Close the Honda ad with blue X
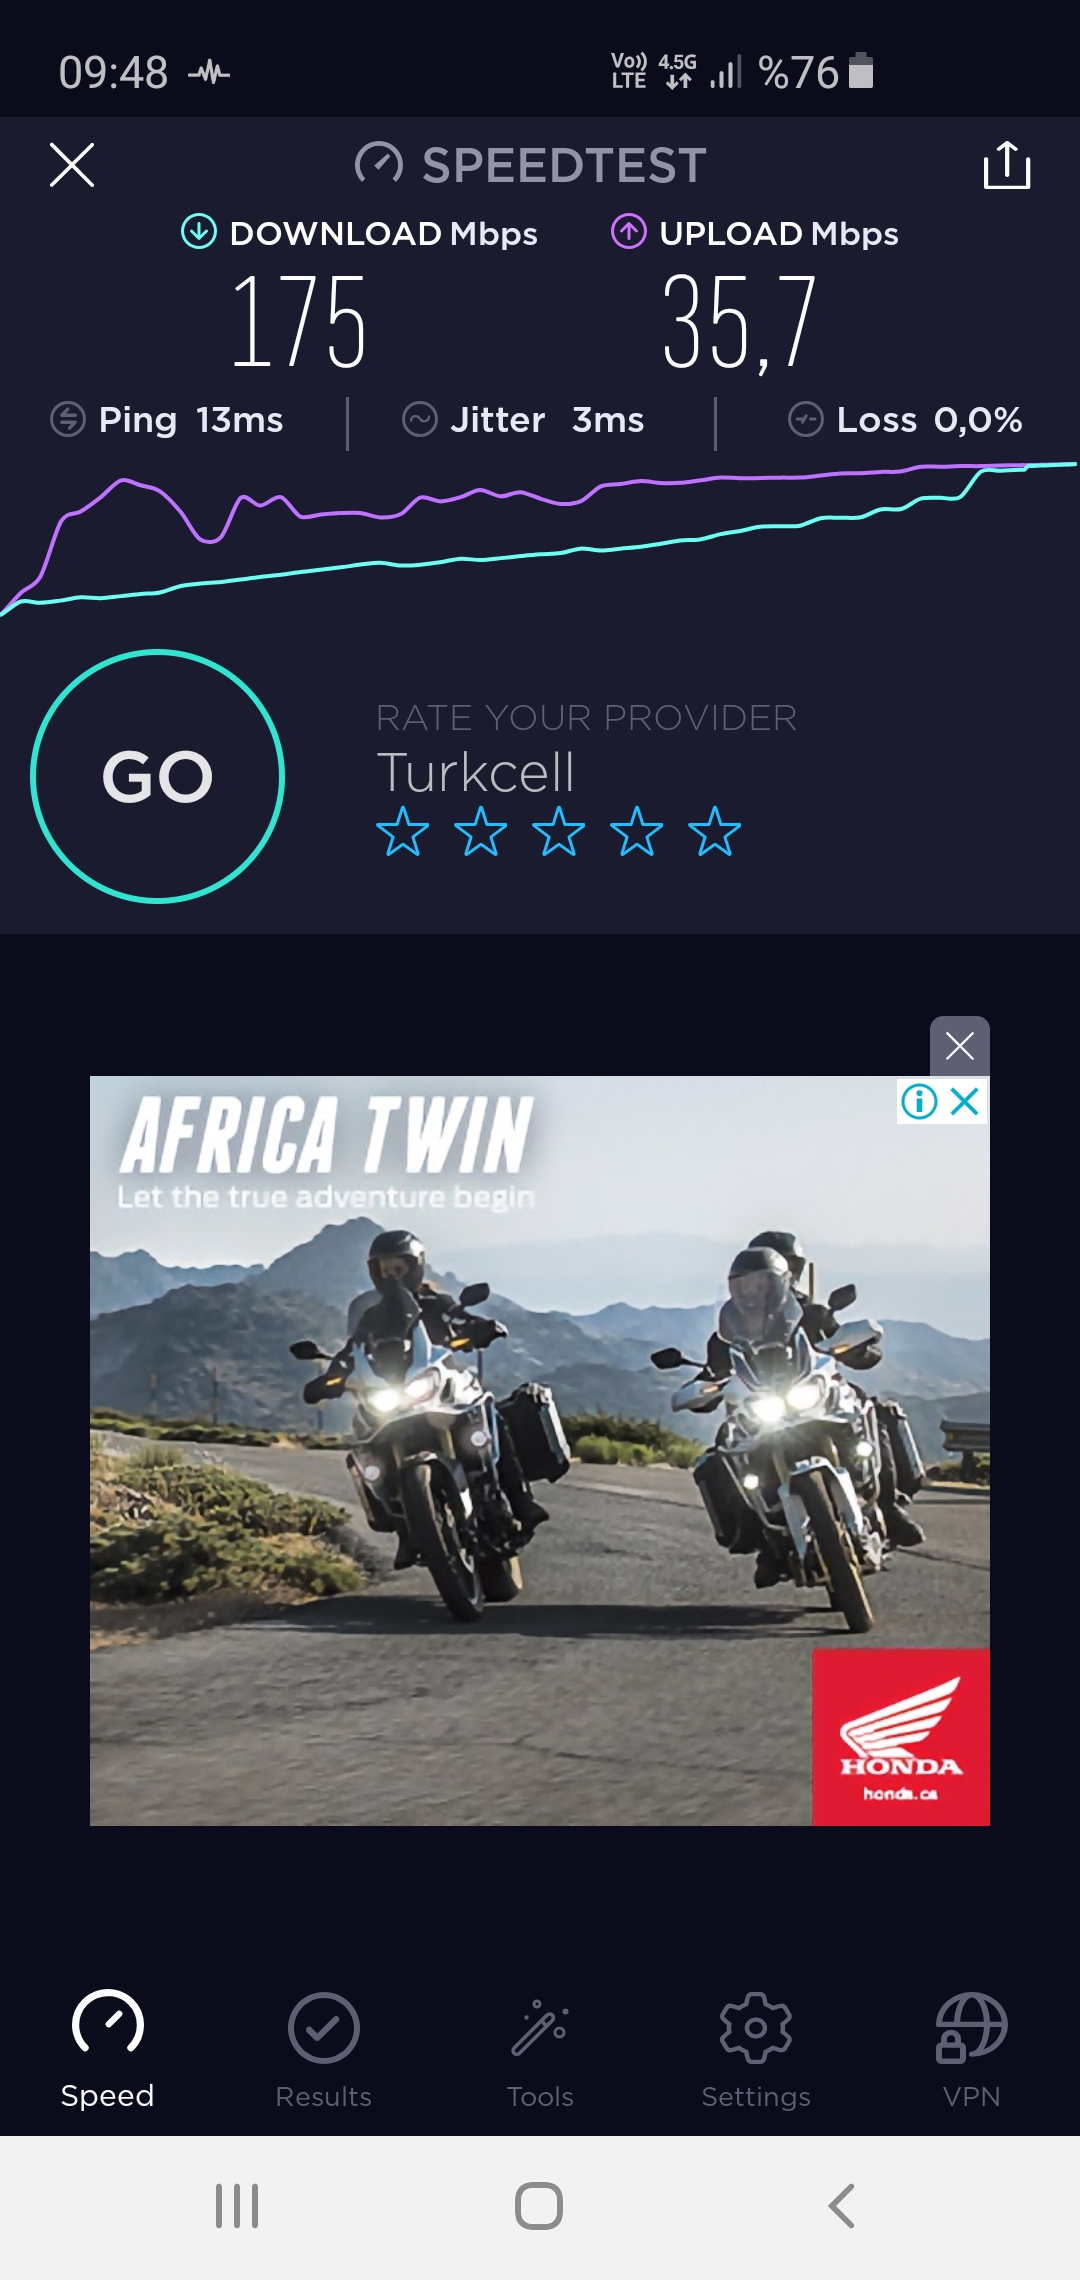The image size is (1080, 2280). [965, 1101]
